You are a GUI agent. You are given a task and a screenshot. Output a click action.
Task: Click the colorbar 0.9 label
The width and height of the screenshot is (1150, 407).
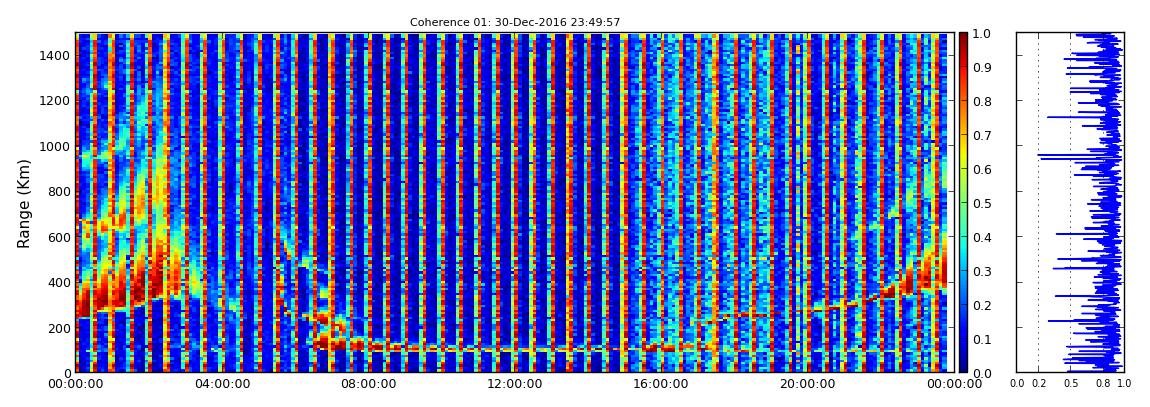click(x=984, y=67)
